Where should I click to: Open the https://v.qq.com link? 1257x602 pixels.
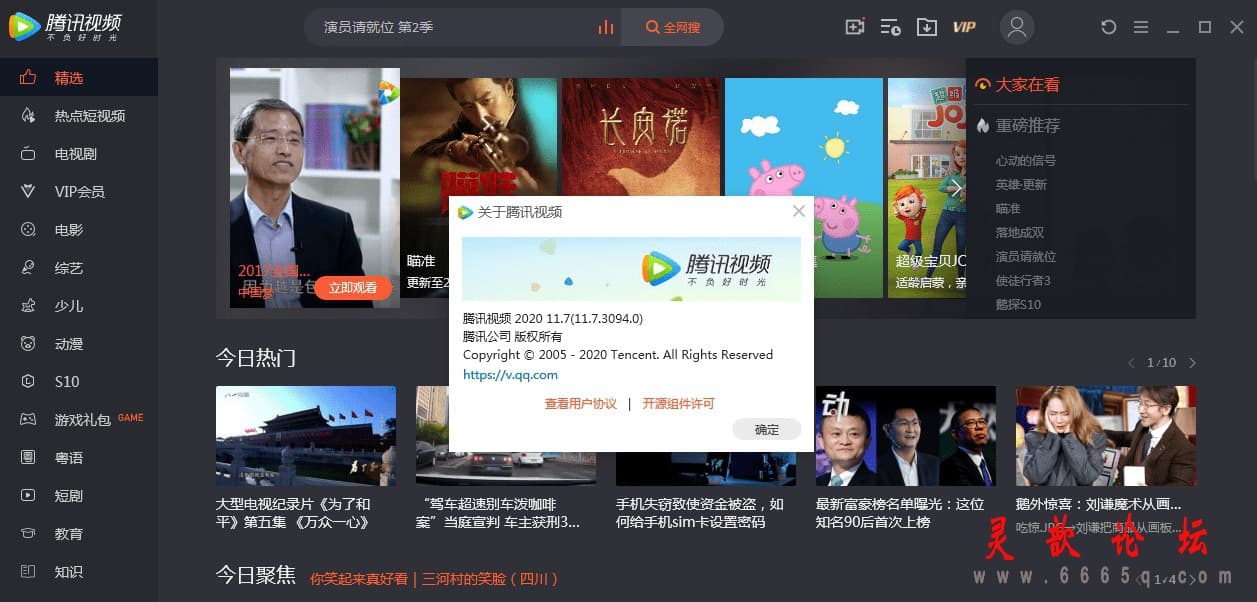point(510,375)
